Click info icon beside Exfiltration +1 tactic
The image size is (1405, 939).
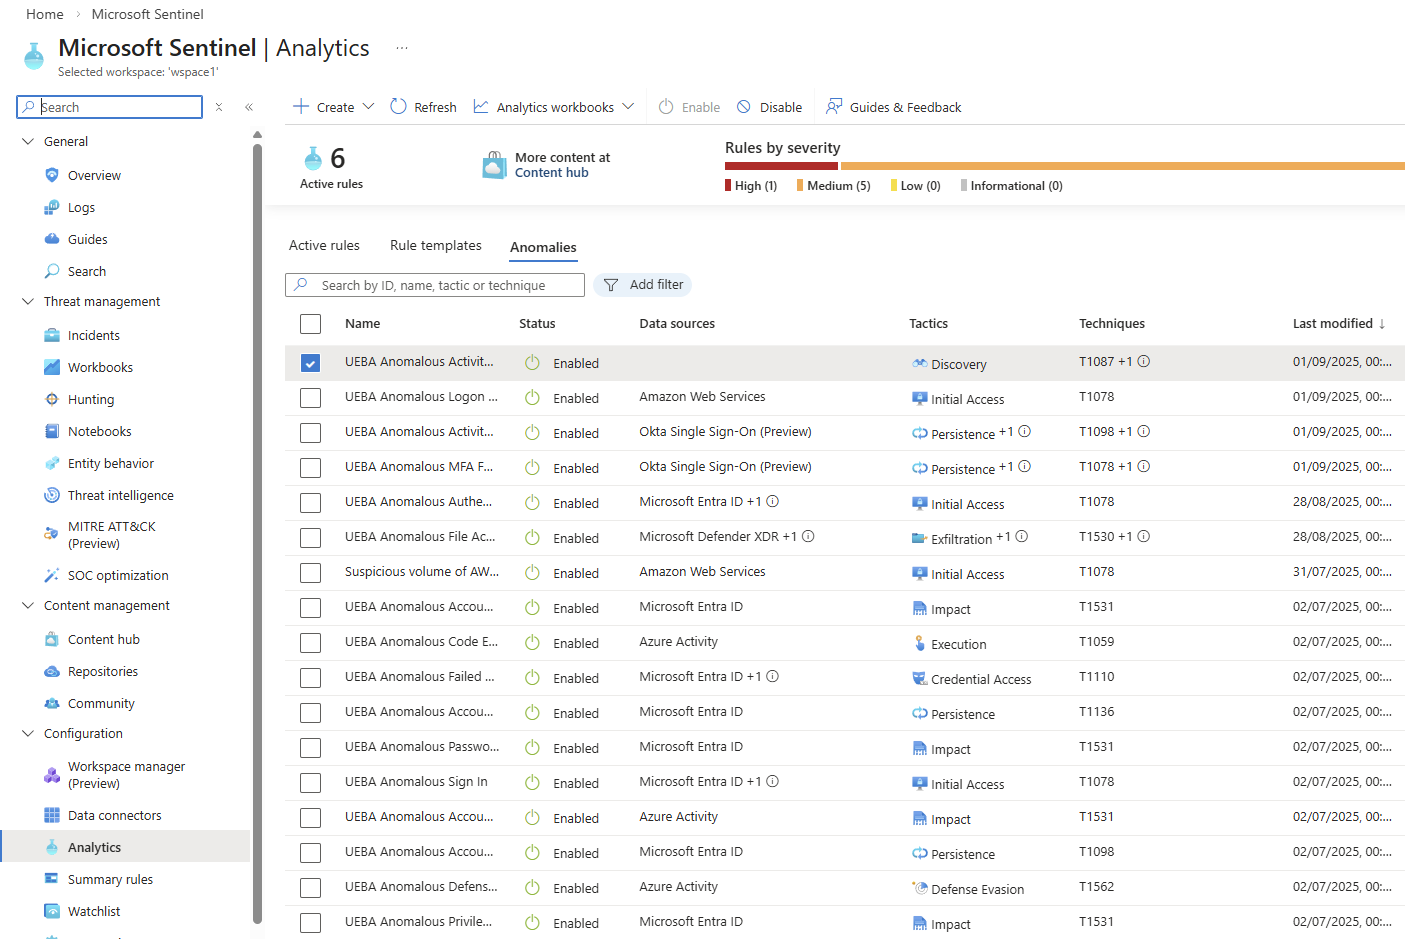coord(1021,537)
